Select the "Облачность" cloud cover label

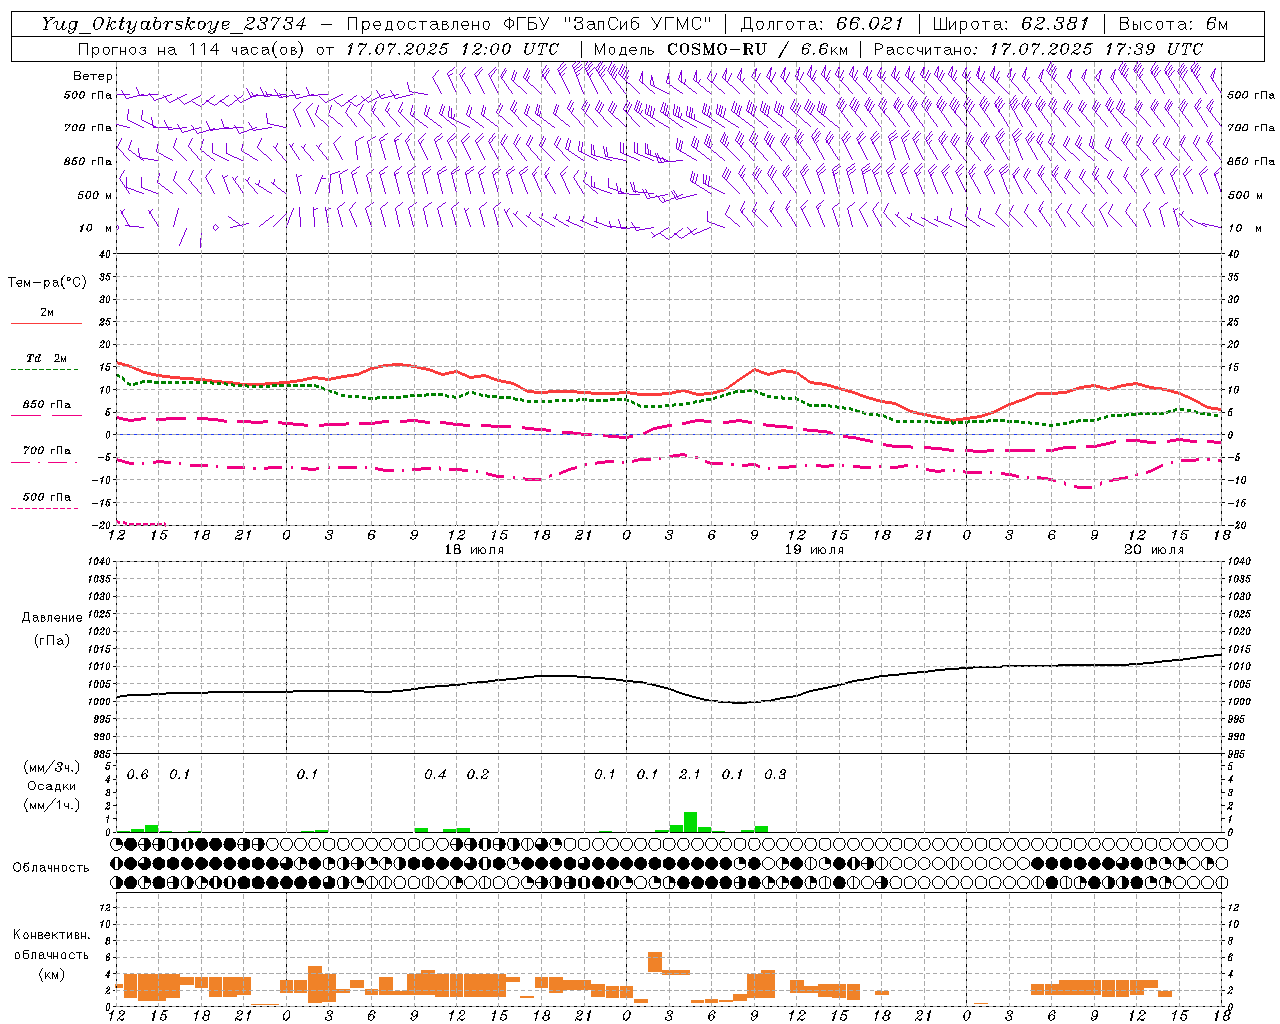click(51, 868)
